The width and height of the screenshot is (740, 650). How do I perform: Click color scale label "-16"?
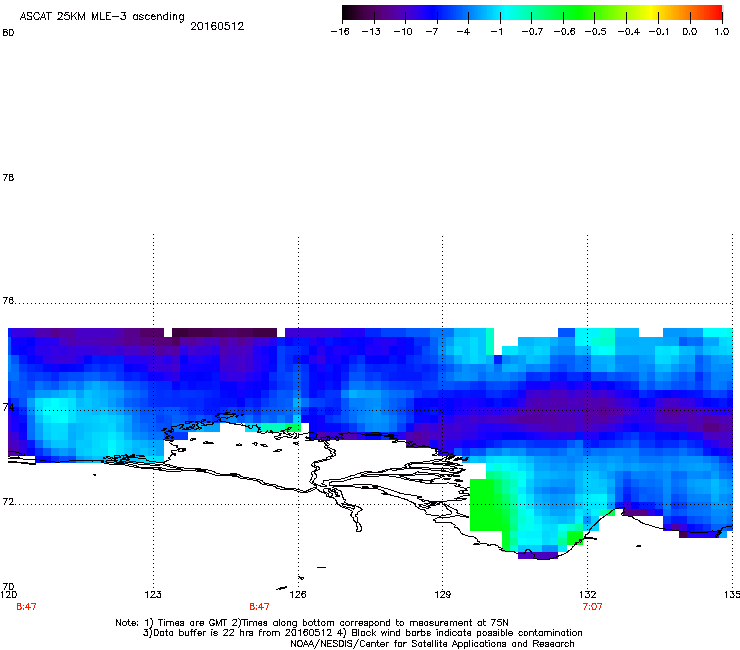340,32
